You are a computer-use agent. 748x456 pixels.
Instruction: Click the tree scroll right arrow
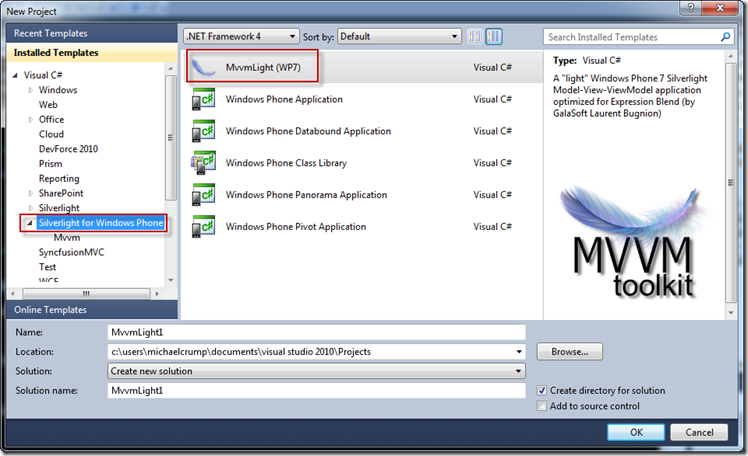click(157, 294)
